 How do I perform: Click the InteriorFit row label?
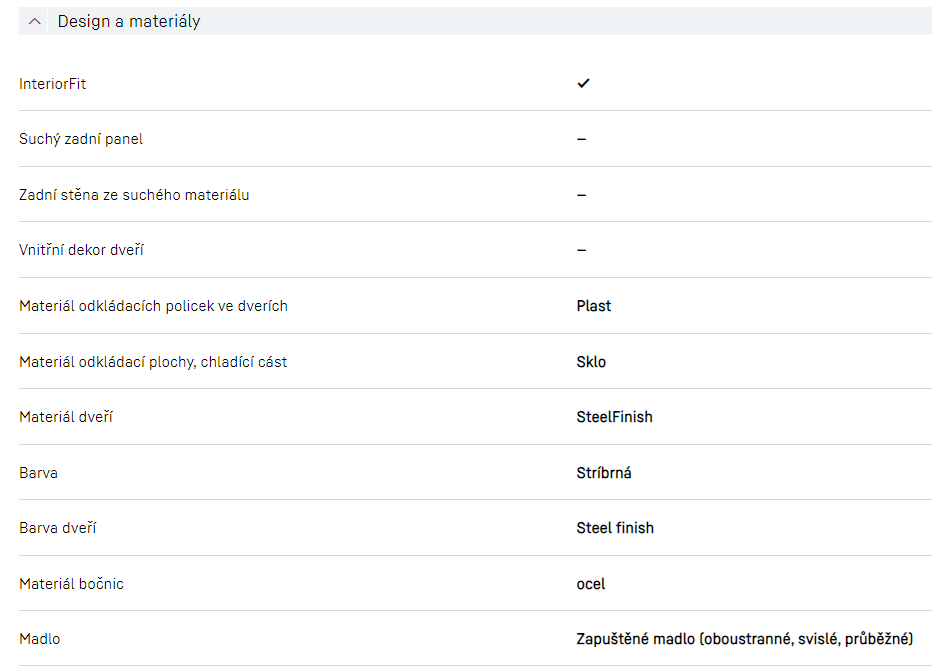pyautogui.click(x=53, y=84)
